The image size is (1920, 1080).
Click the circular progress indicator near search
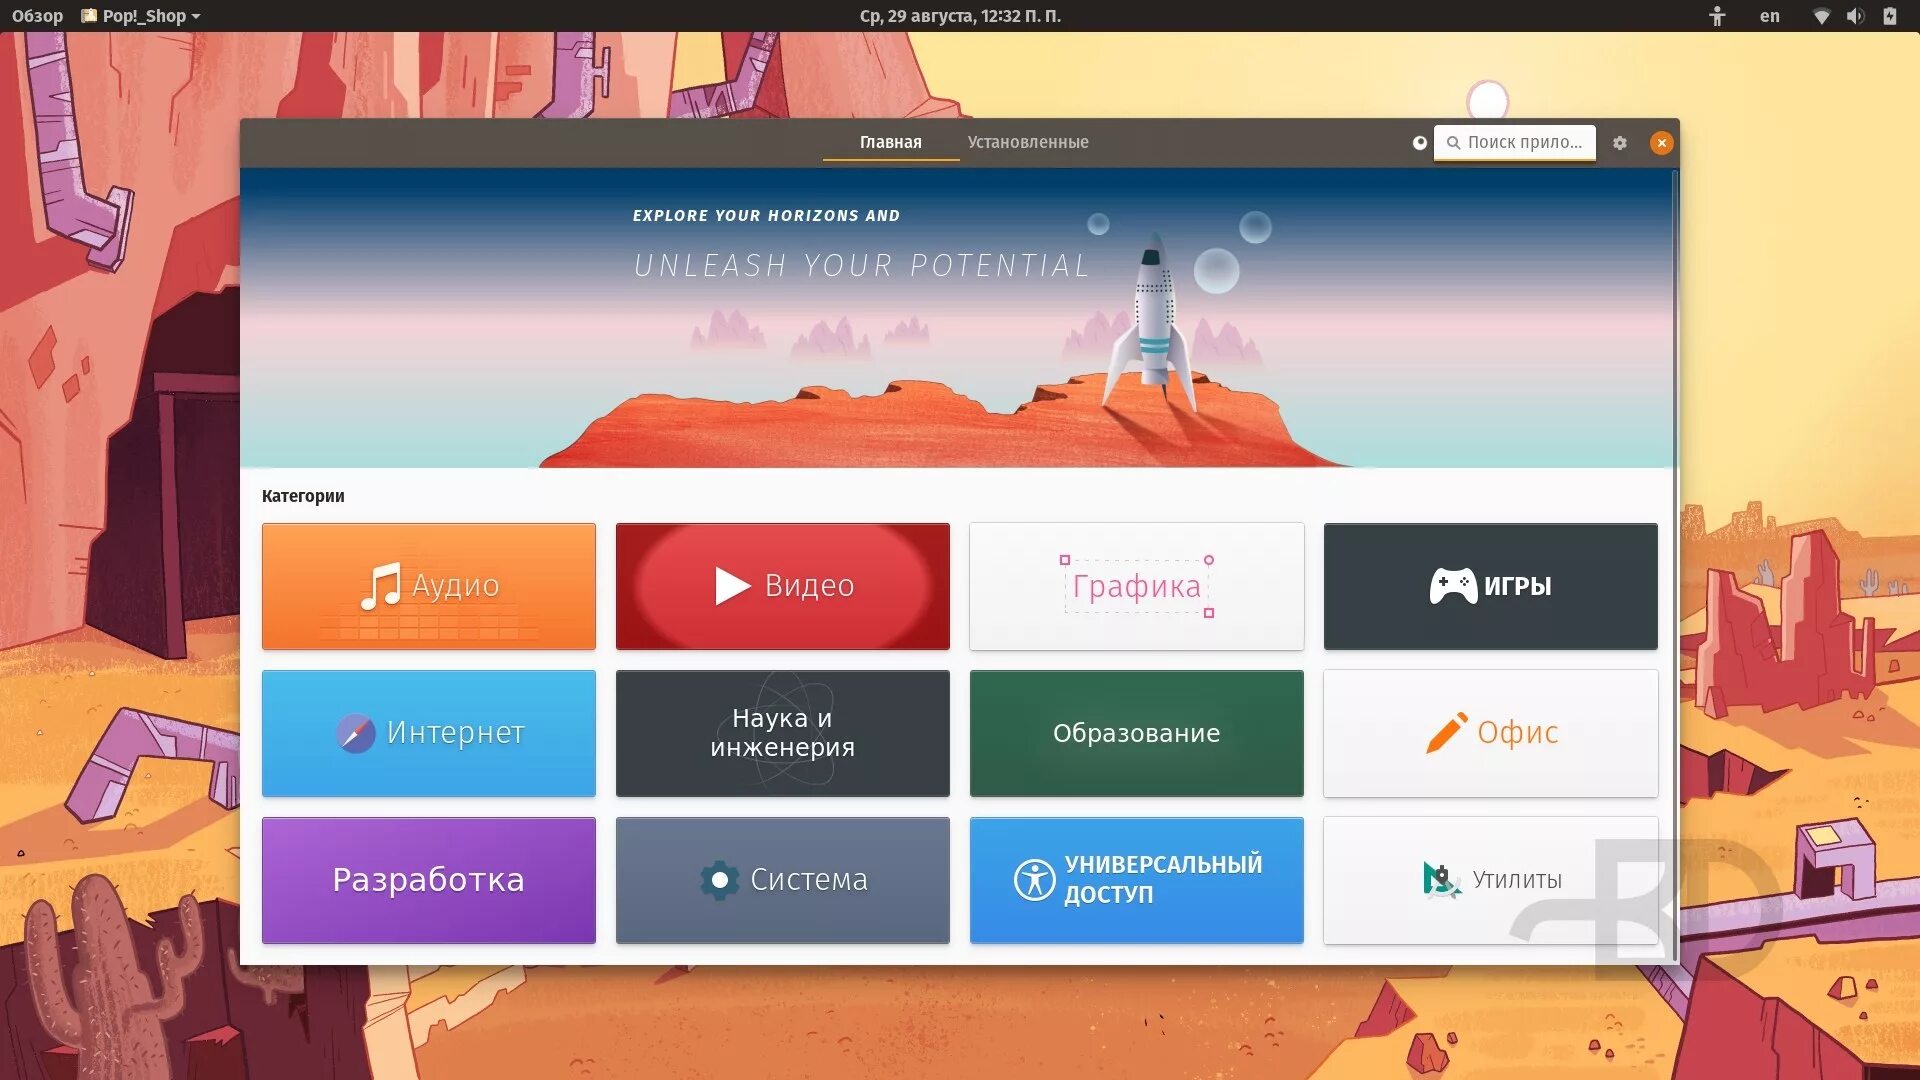[x=1419, y=143]
